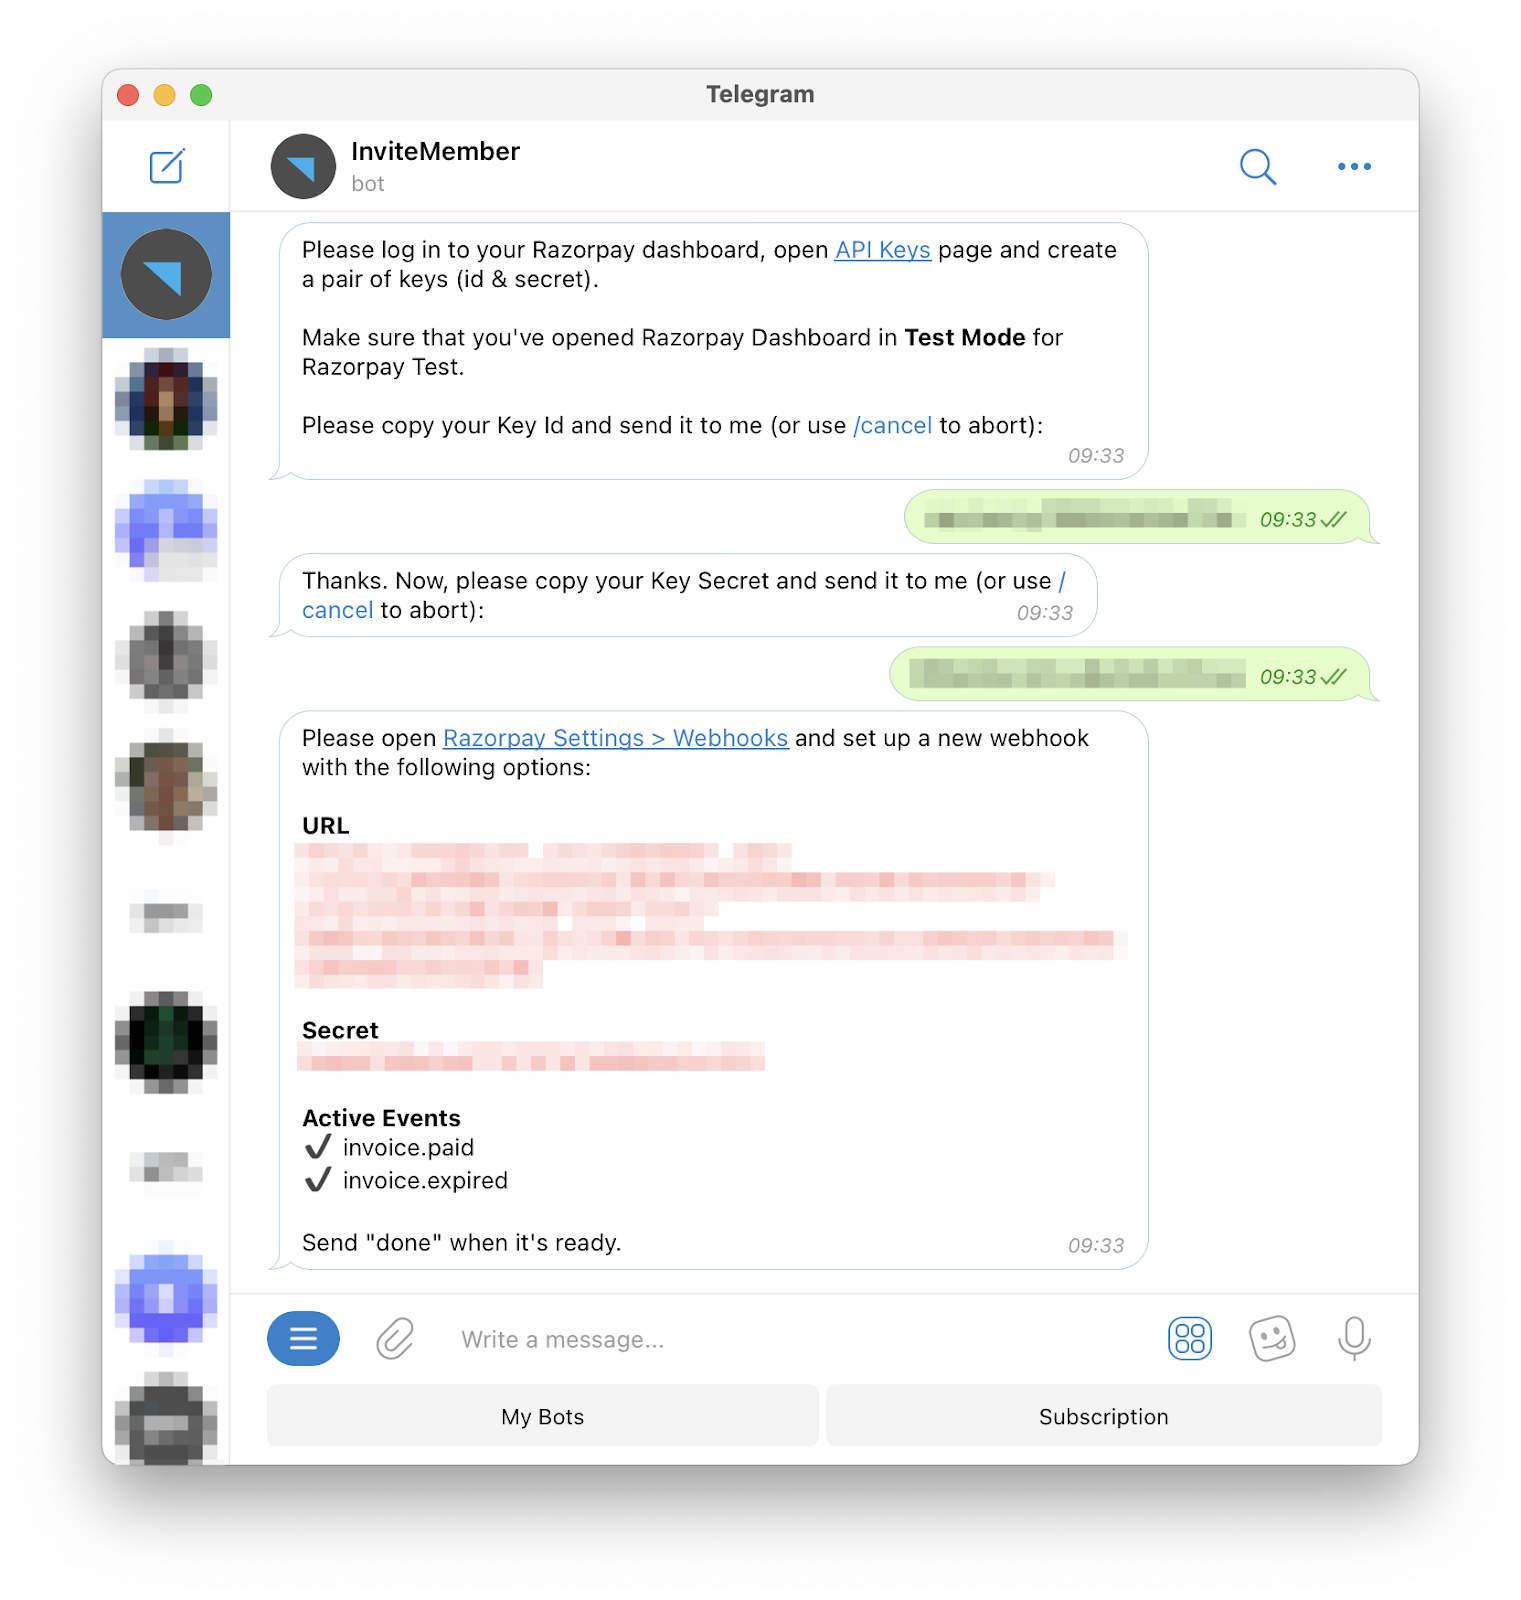The width and height of the screenshot is (1521, 1600).
Task: Toggle the bot keyboard grid icon
Action: tap(1190, 1338)
